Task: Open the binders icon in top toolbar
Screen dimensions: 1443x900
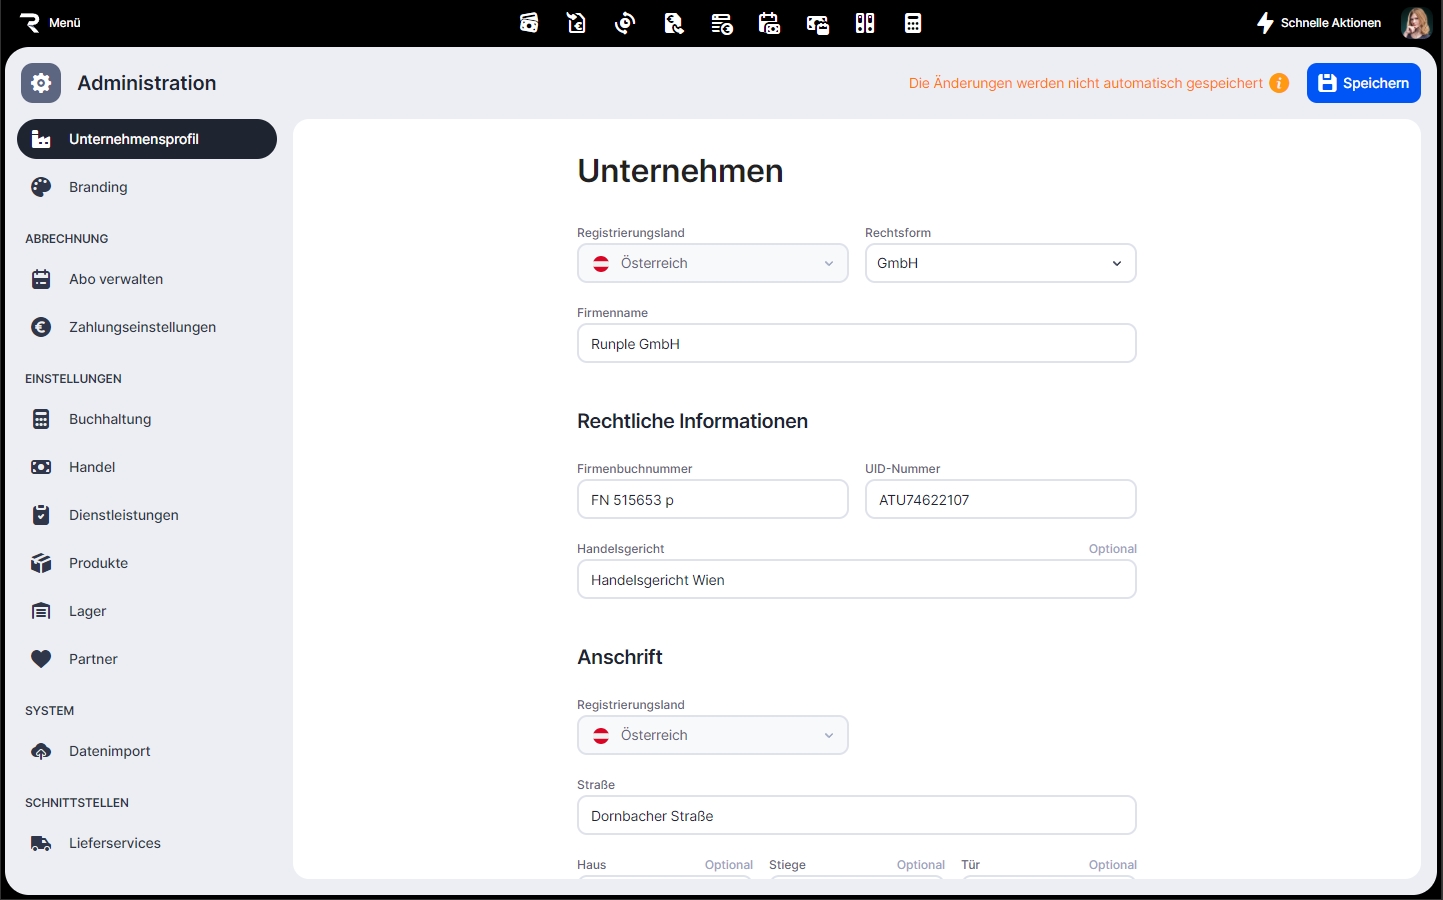Action: [865, 23]
